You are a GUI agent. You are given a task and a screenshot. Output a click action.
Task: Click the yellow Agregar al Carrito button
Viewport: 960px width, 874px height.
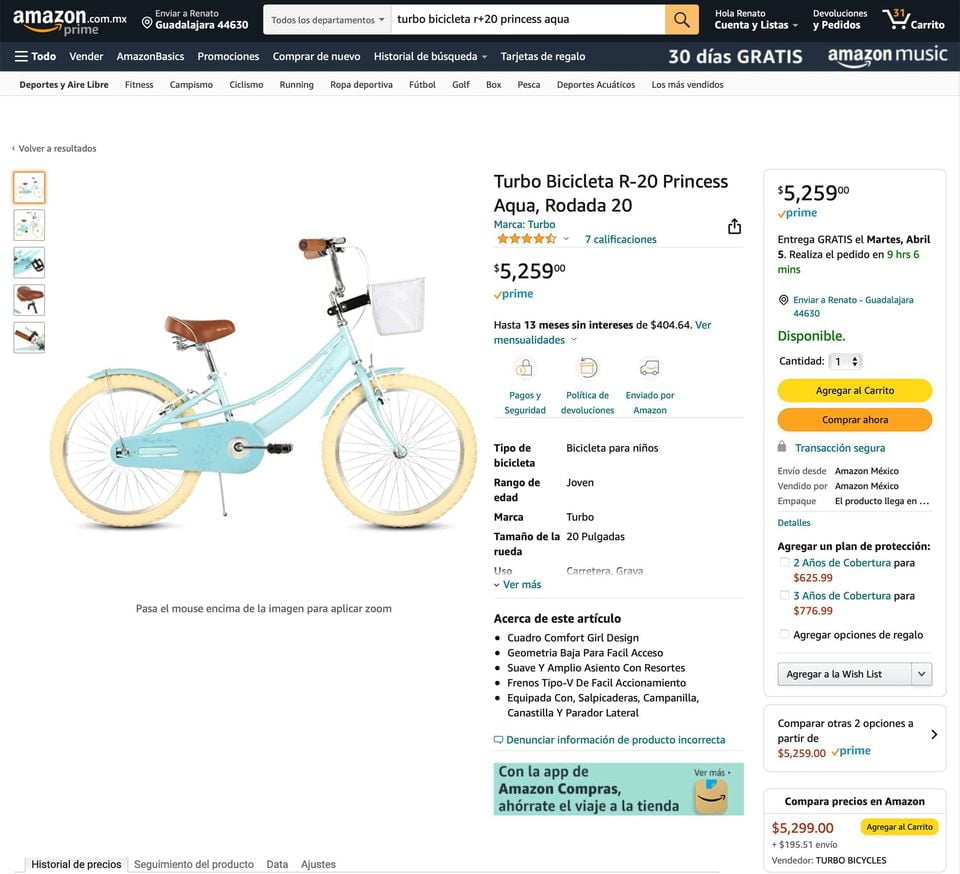pos(854,390)
